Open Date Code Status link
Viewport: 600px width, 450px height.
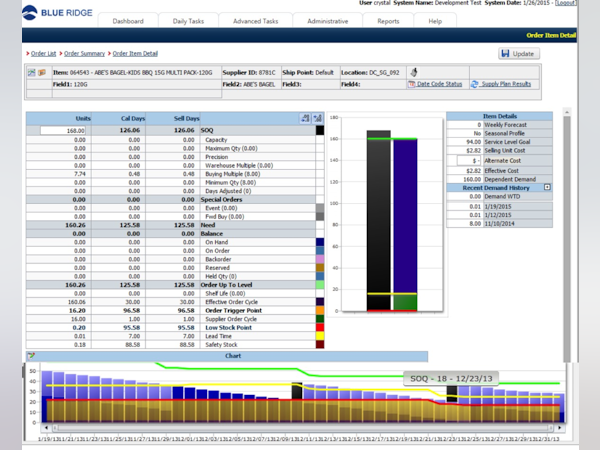point(439,84)
